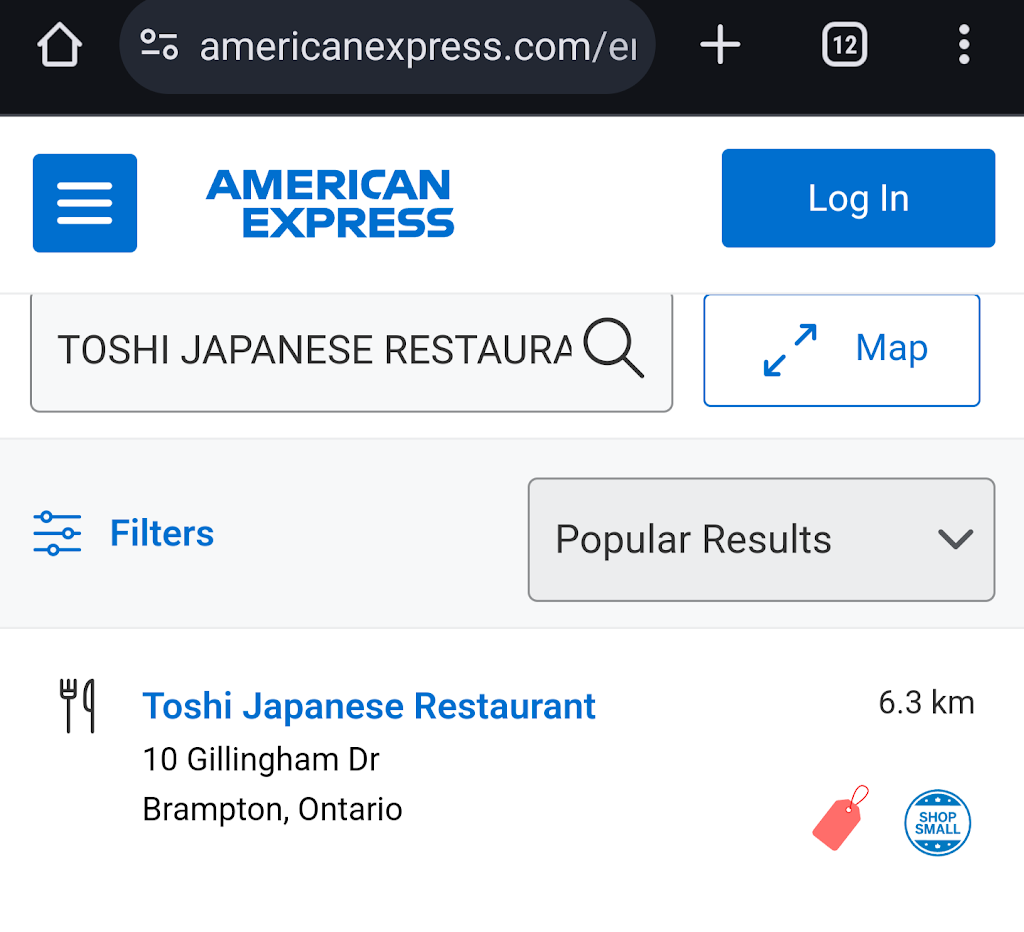Viewport: 1024px width, 932px height.
Task: Click the red offer tag icon
Action: tap(840, 818)
